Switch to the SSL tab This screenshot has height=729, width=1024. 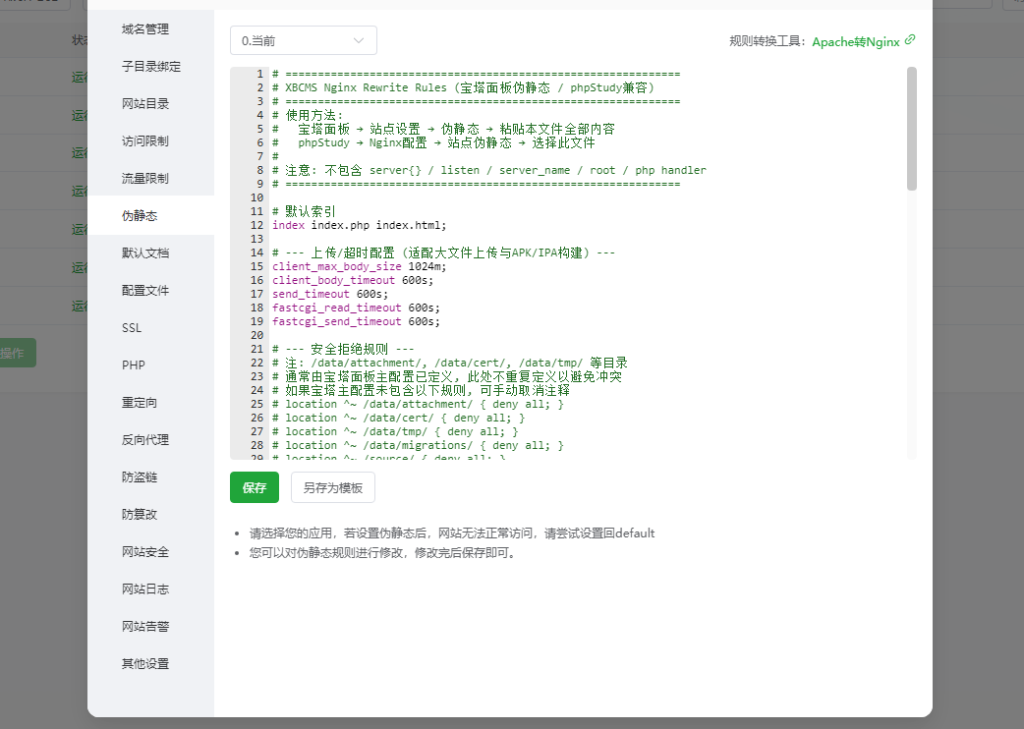[x=131, y=327]
